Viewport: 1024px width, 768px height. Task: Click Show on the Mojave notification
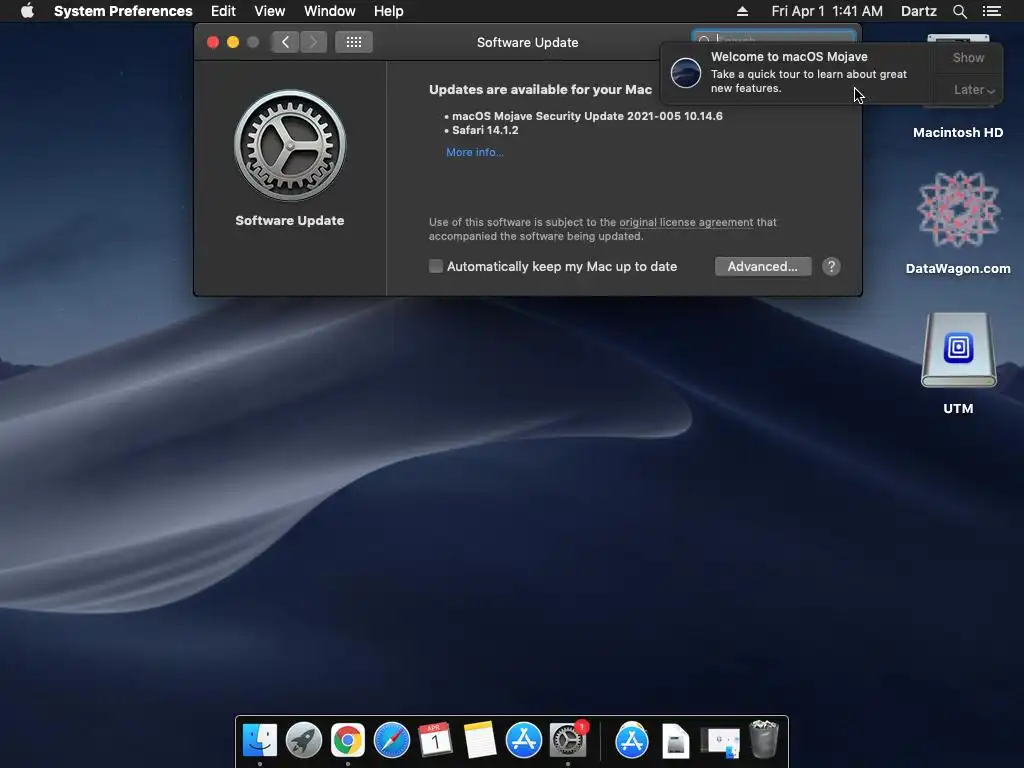point(968,57)
